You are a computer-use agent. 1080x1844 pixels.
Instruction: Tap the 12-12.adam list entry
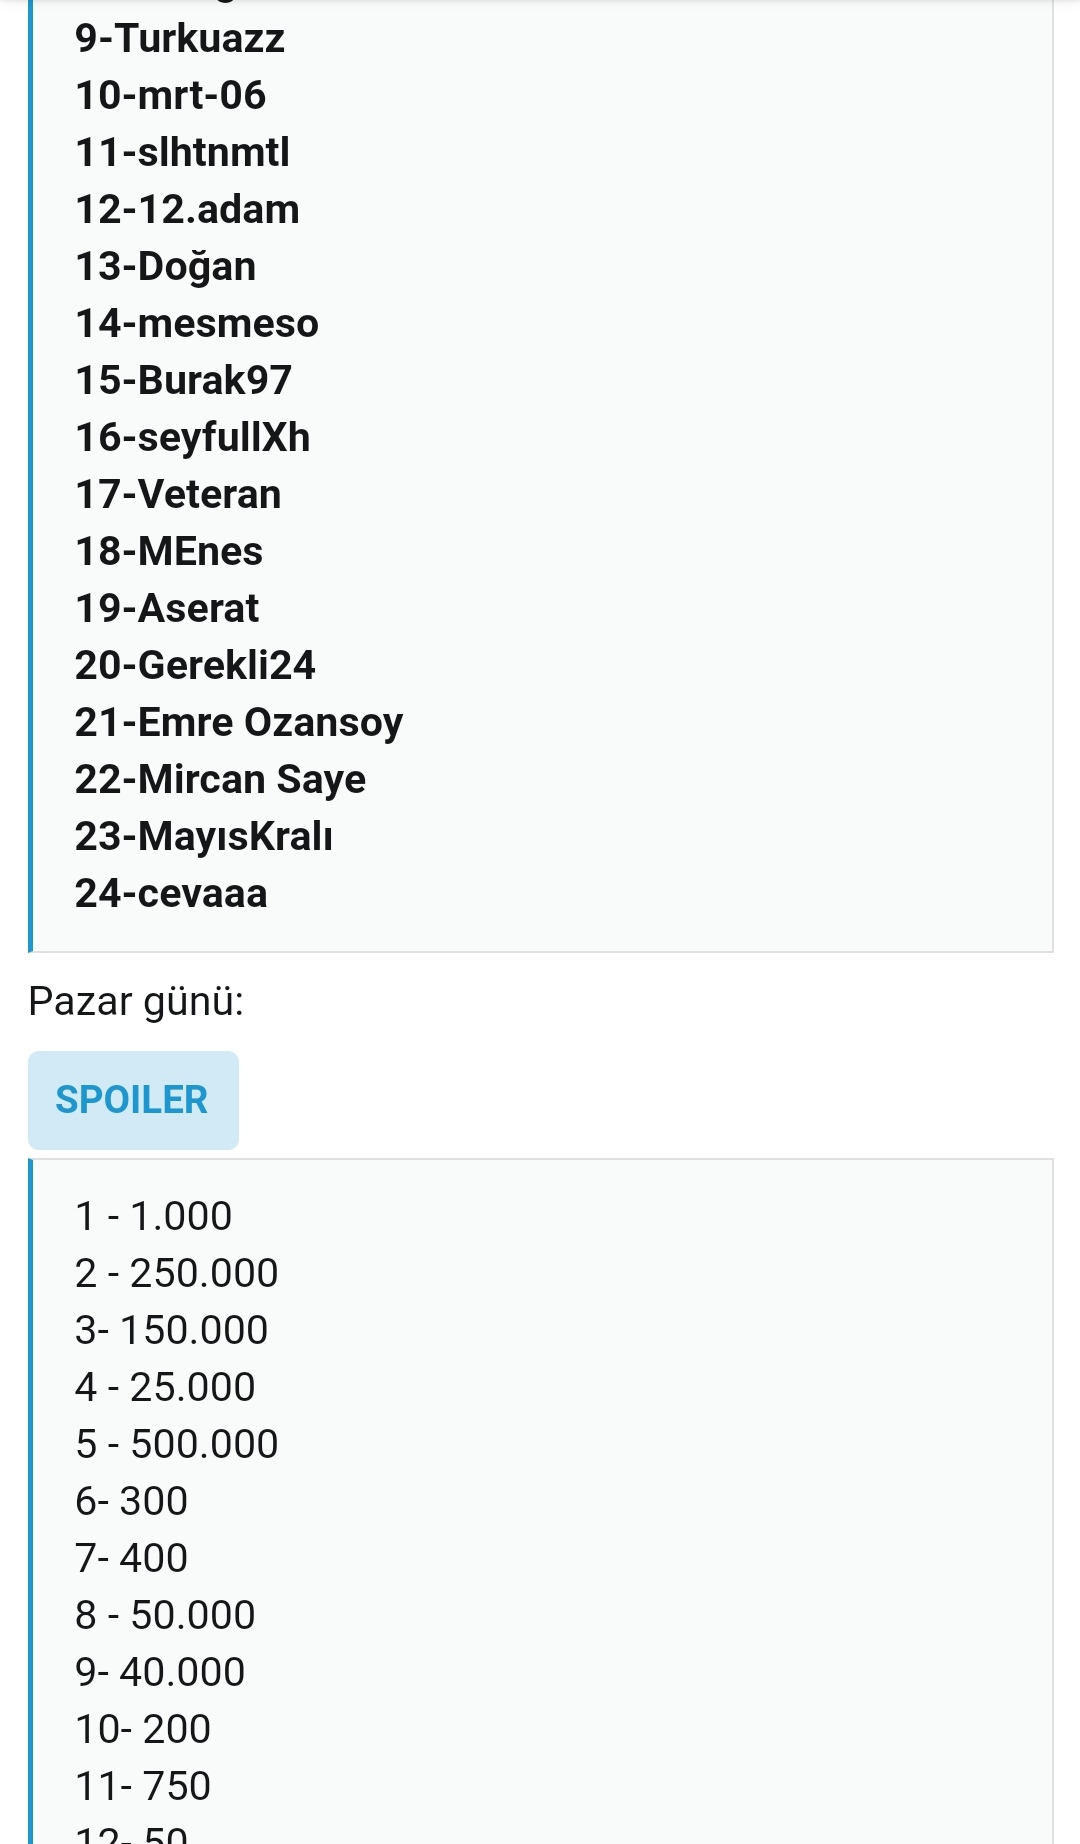[x=187, y=210]
